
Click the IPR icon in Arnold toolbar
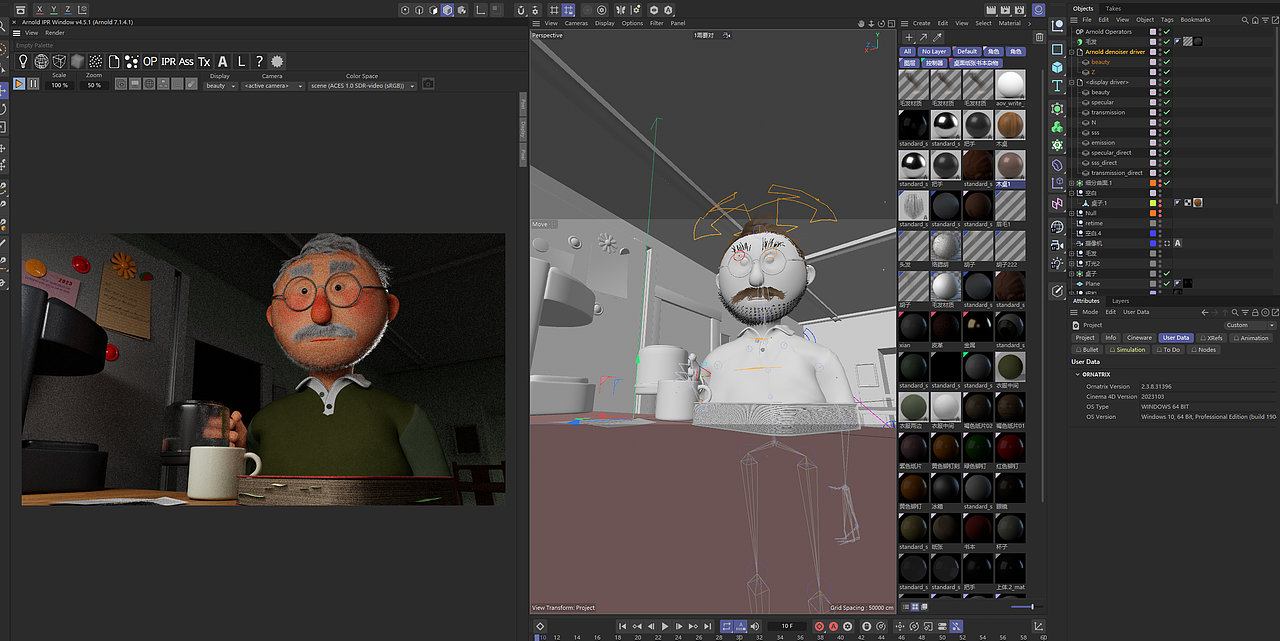tap(168, 62)
